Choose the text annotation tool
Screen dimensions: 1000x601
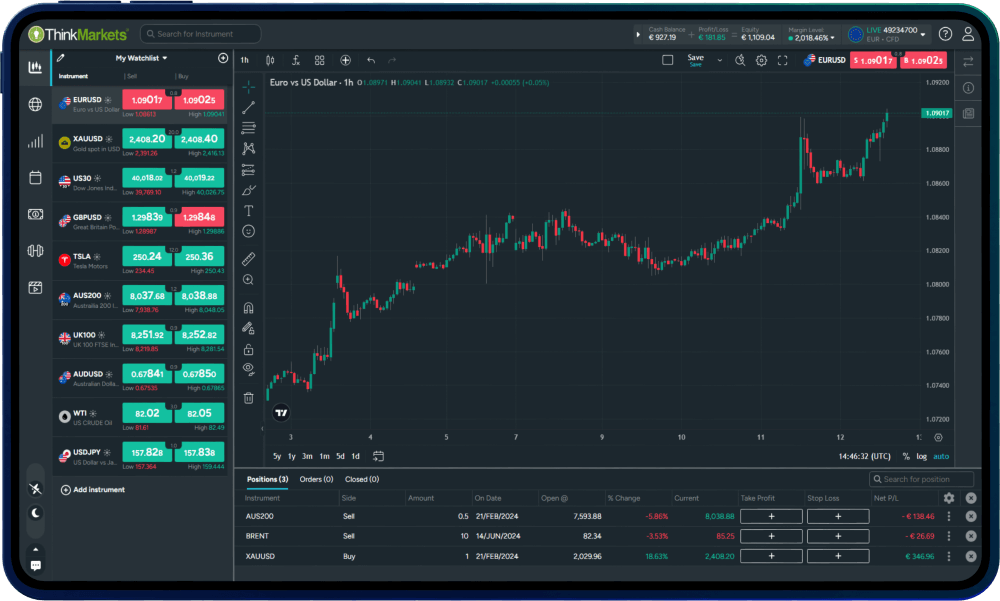coord(248,211)
